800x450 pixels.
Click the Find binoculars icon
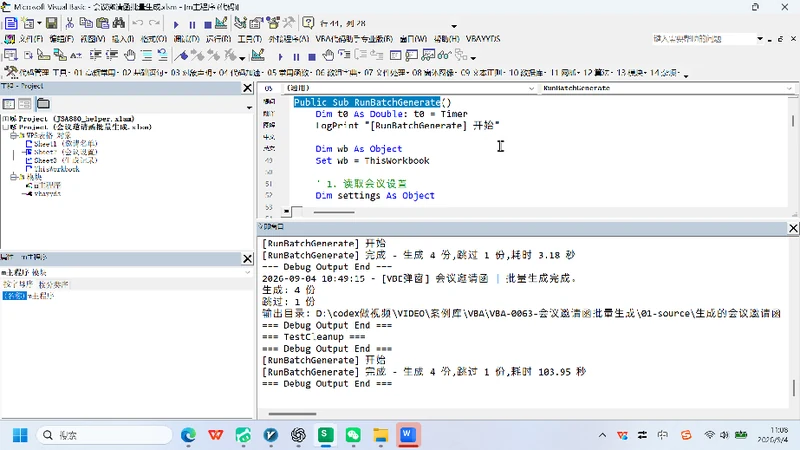(119, 23)
